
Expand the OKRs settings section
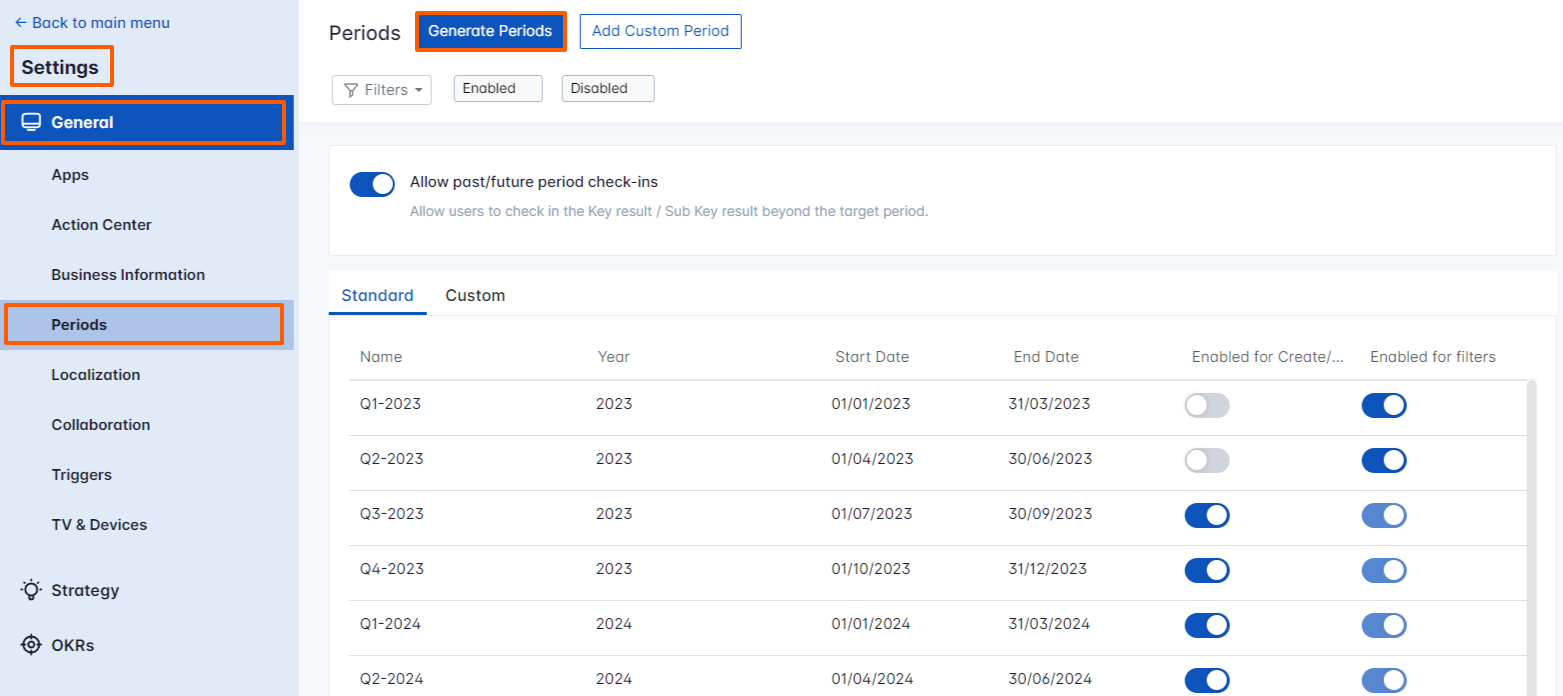coord(72,645)
